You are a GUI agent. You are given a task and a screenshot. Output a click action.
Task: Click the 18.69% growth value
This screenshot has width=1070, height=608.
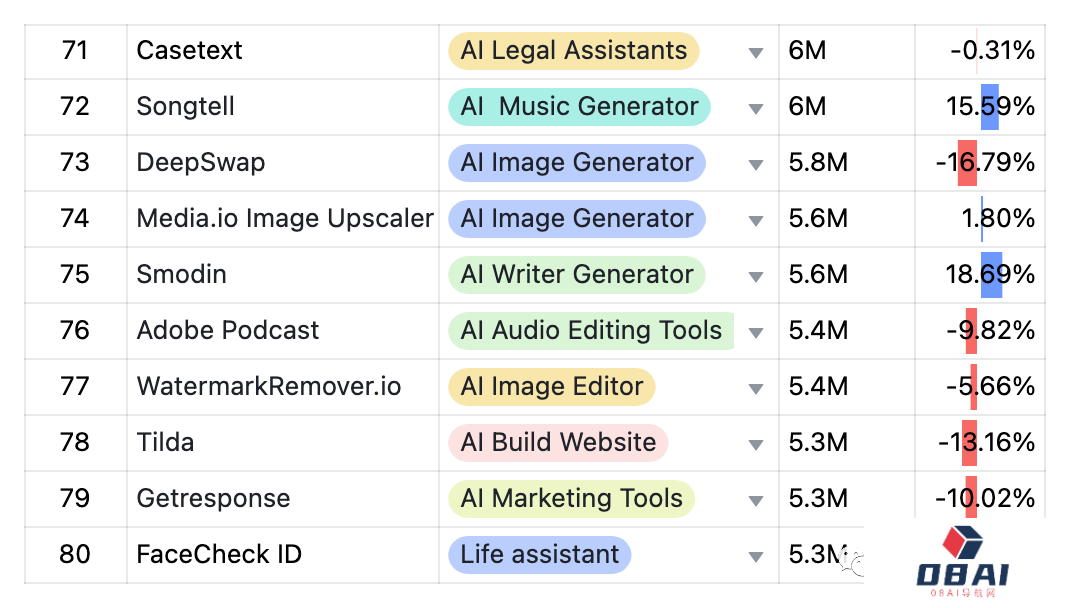point(991,274)
